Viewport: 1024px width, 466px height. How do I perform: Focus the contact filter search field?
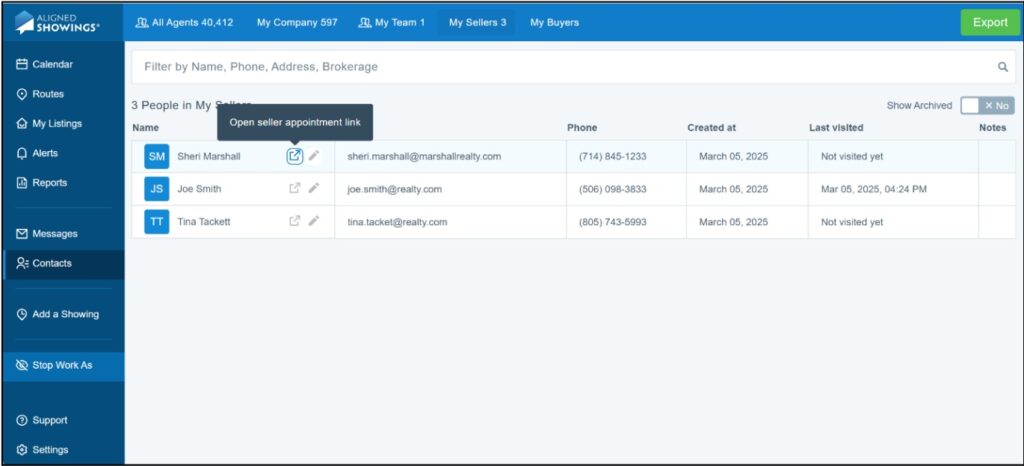560,67
